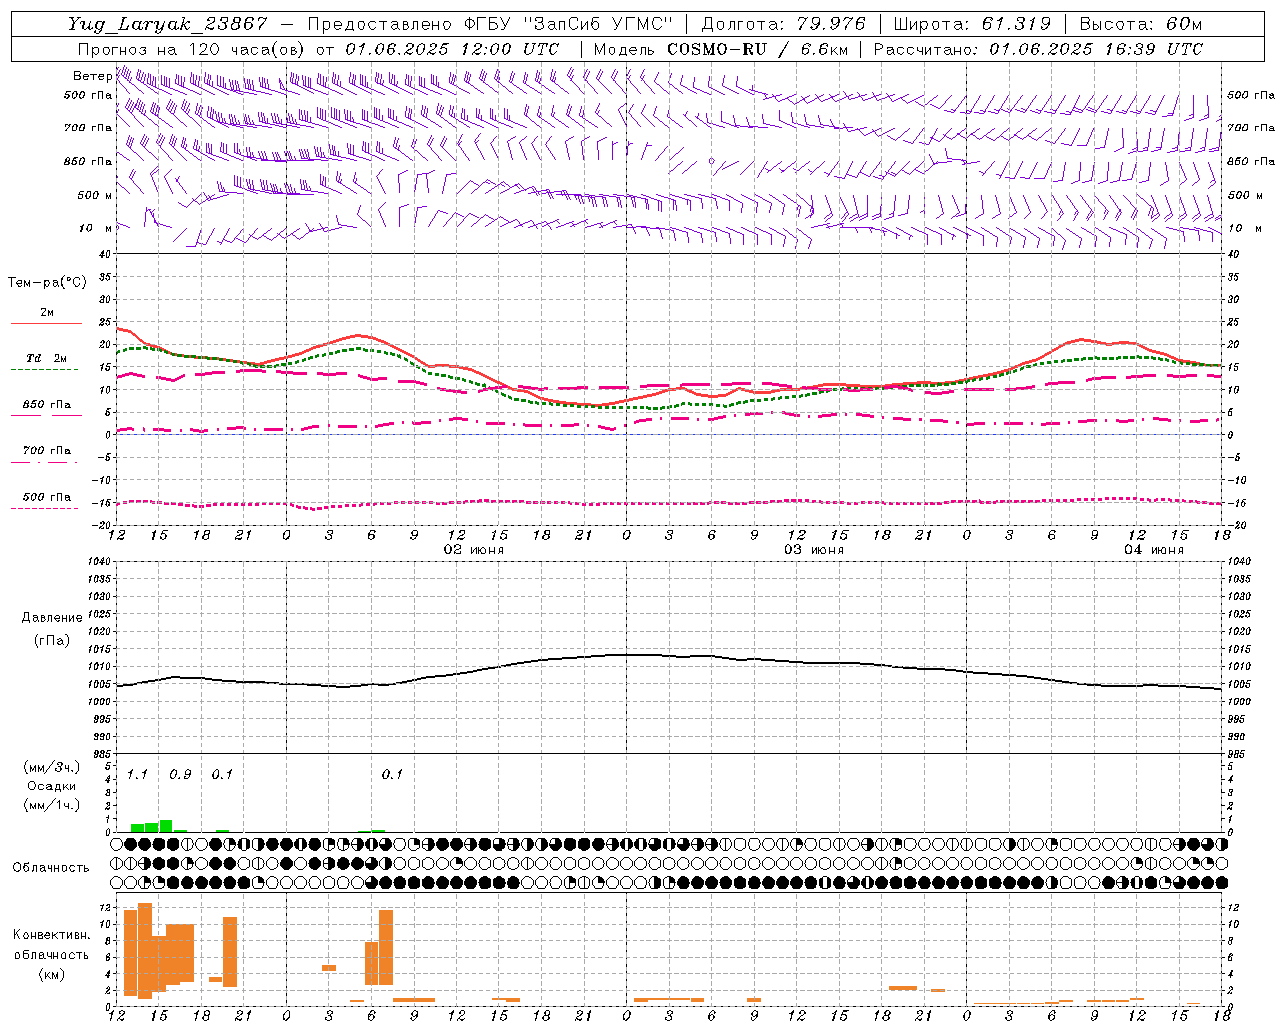
Task: Click the 'Предоставлено ФГБУ "ЗапСиб УГМС"' credit
Action: click(491, 24)
